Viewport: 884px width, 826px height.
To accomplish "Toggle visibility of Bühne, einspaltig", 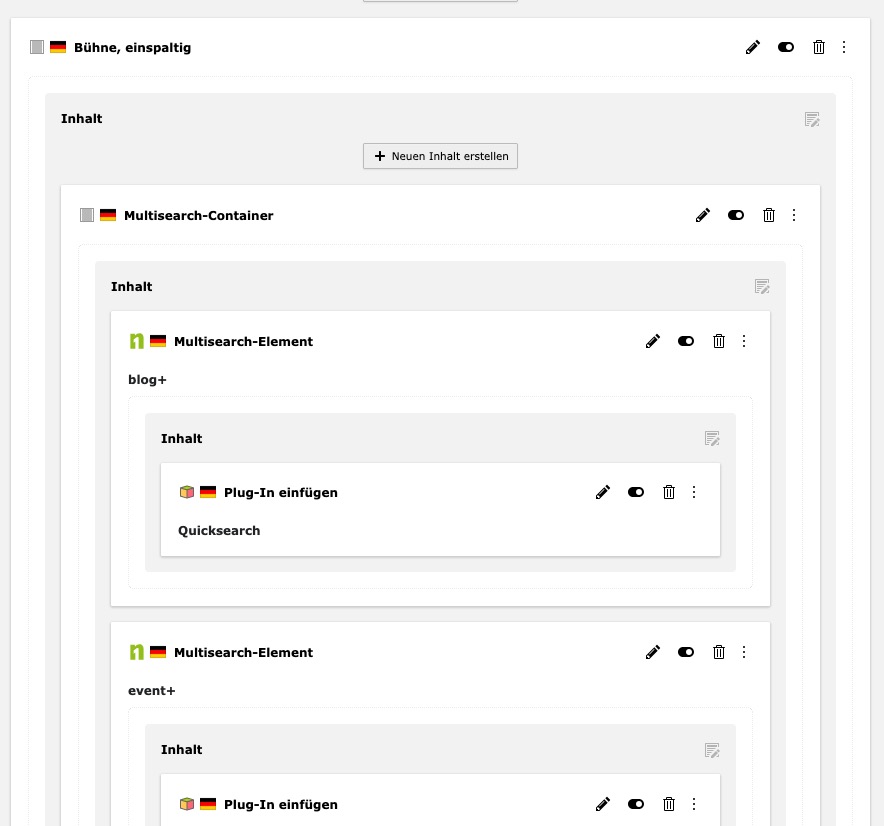I will [x=785, y=47].
